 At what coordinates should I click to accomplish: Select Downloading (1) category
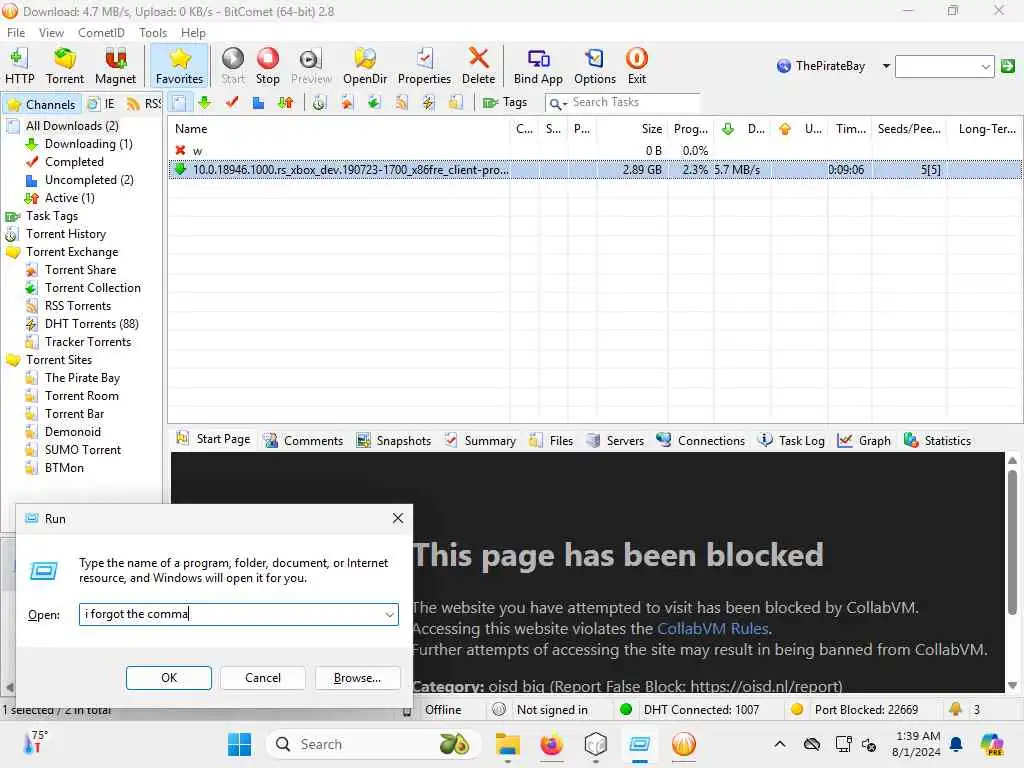[88, 144]
